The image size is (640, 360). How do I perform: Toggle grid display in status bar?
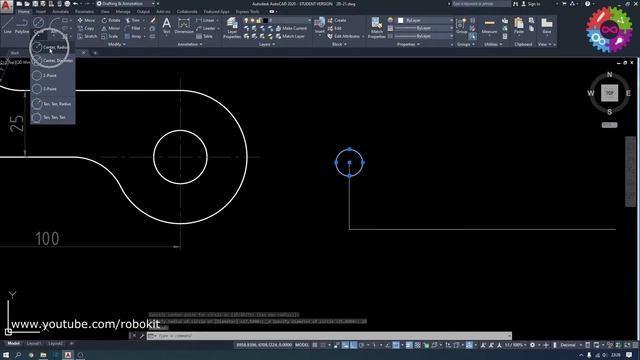[x=315, y=345]
